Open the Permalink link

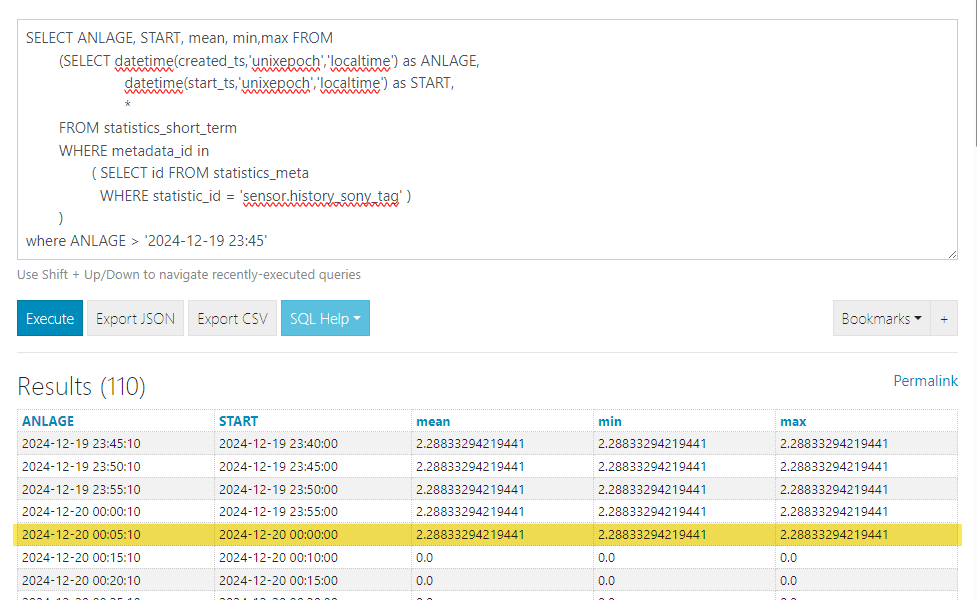(925, 381)
